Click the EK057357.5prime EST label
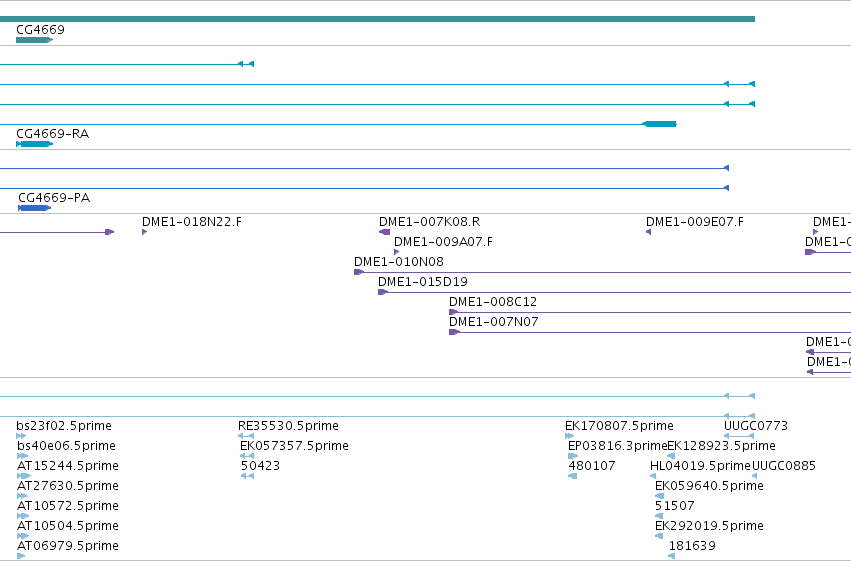851x561 pixels. pos(294,446)
